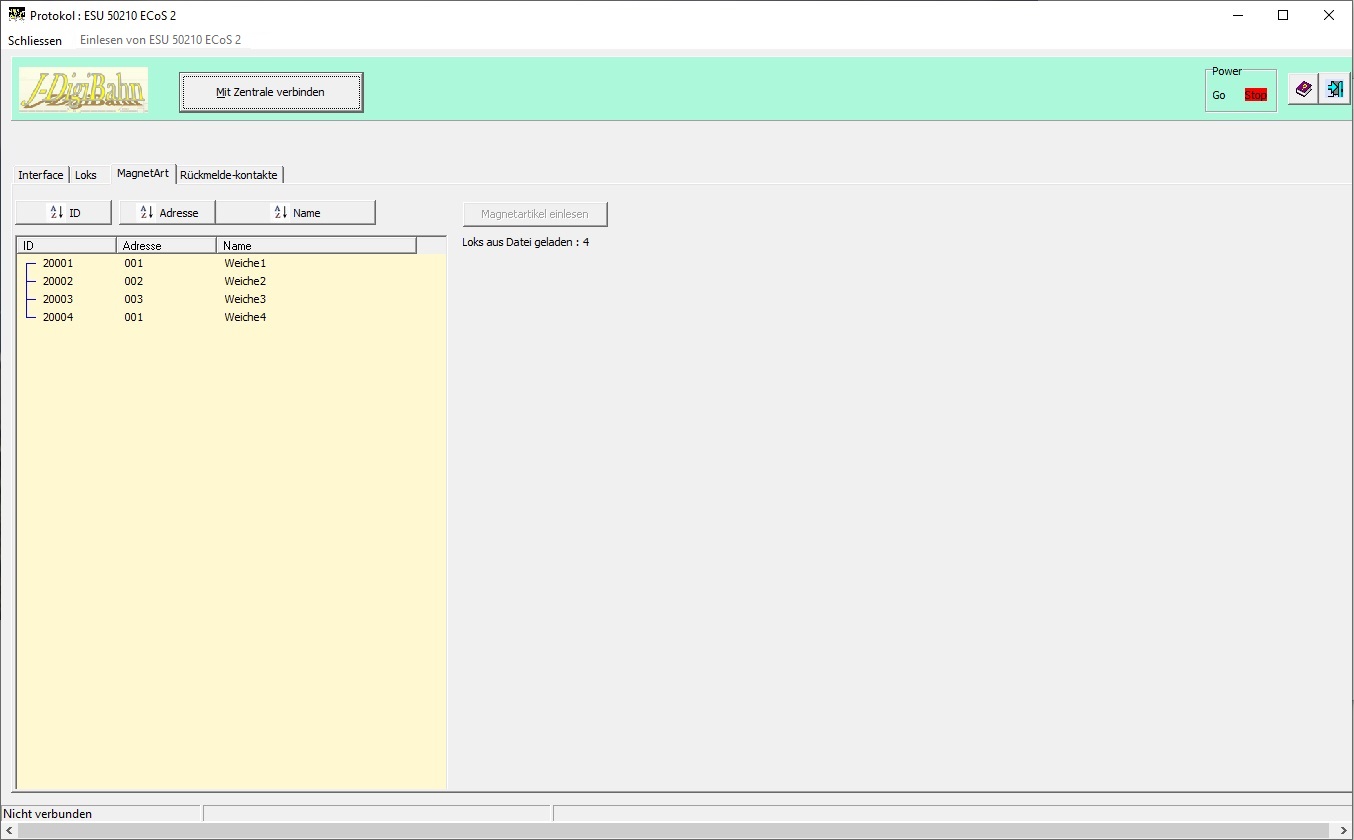Click address 002 of Weiche2

(x=134, y=281)
